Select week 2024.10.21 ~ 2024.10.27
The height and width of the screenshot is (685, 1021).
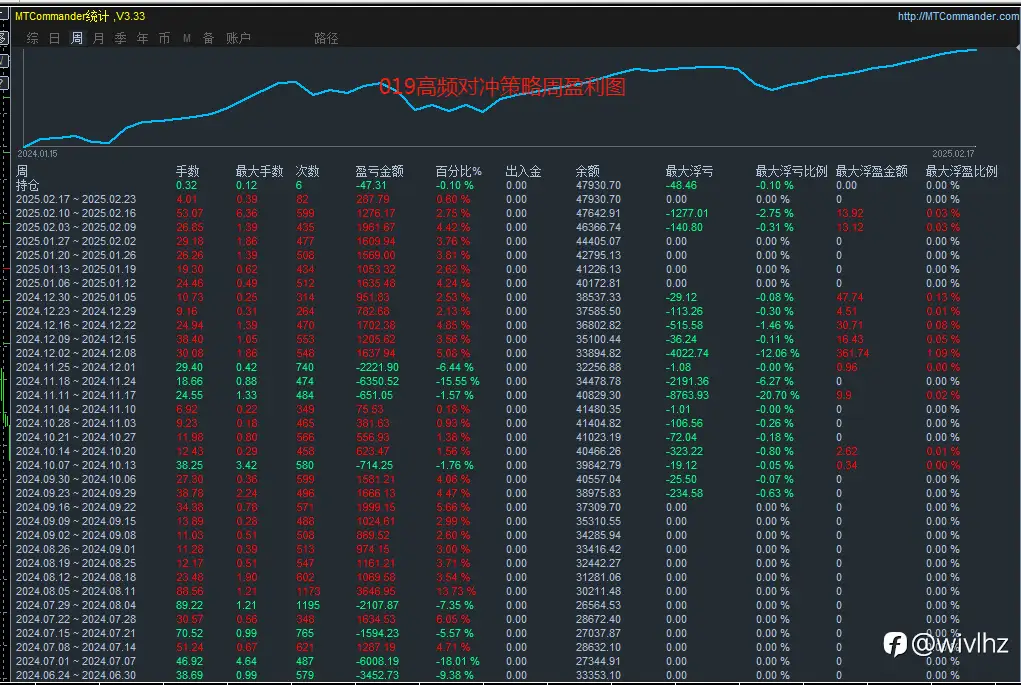[76, 438]
